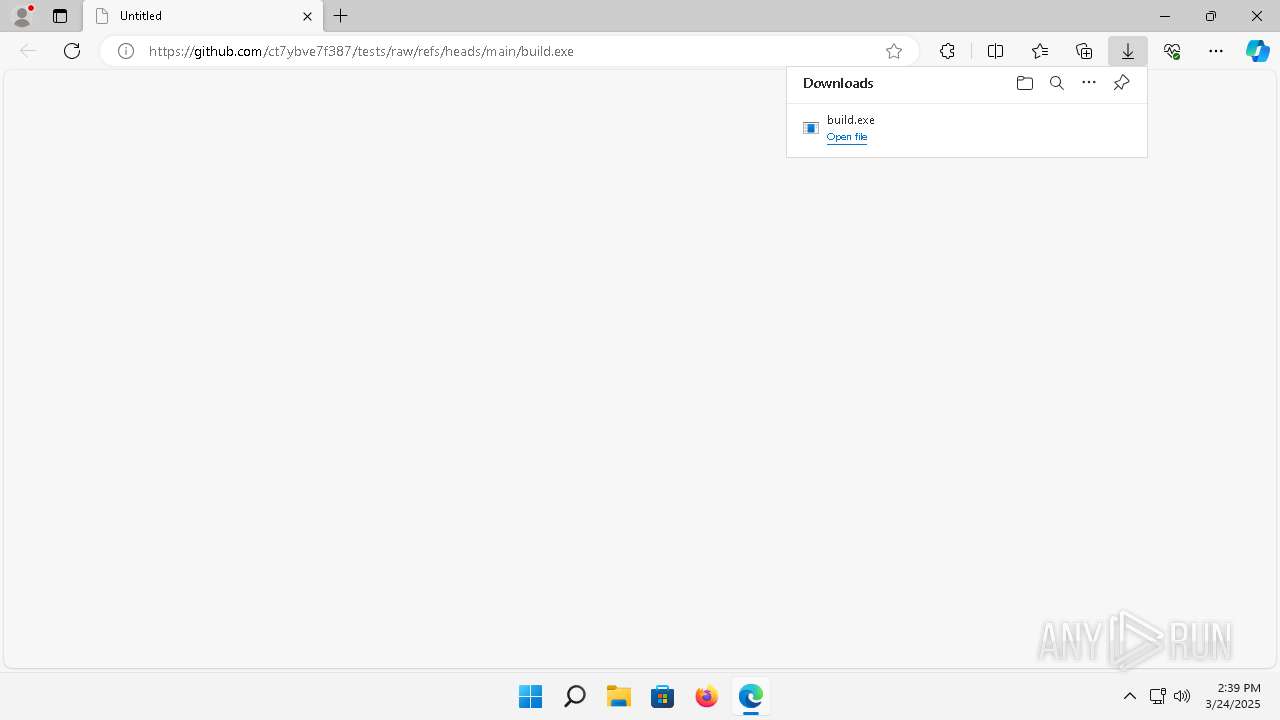Viewport: 1280px width, 720px height.
Task: Open Collections panel
Action: point(1084,51)
